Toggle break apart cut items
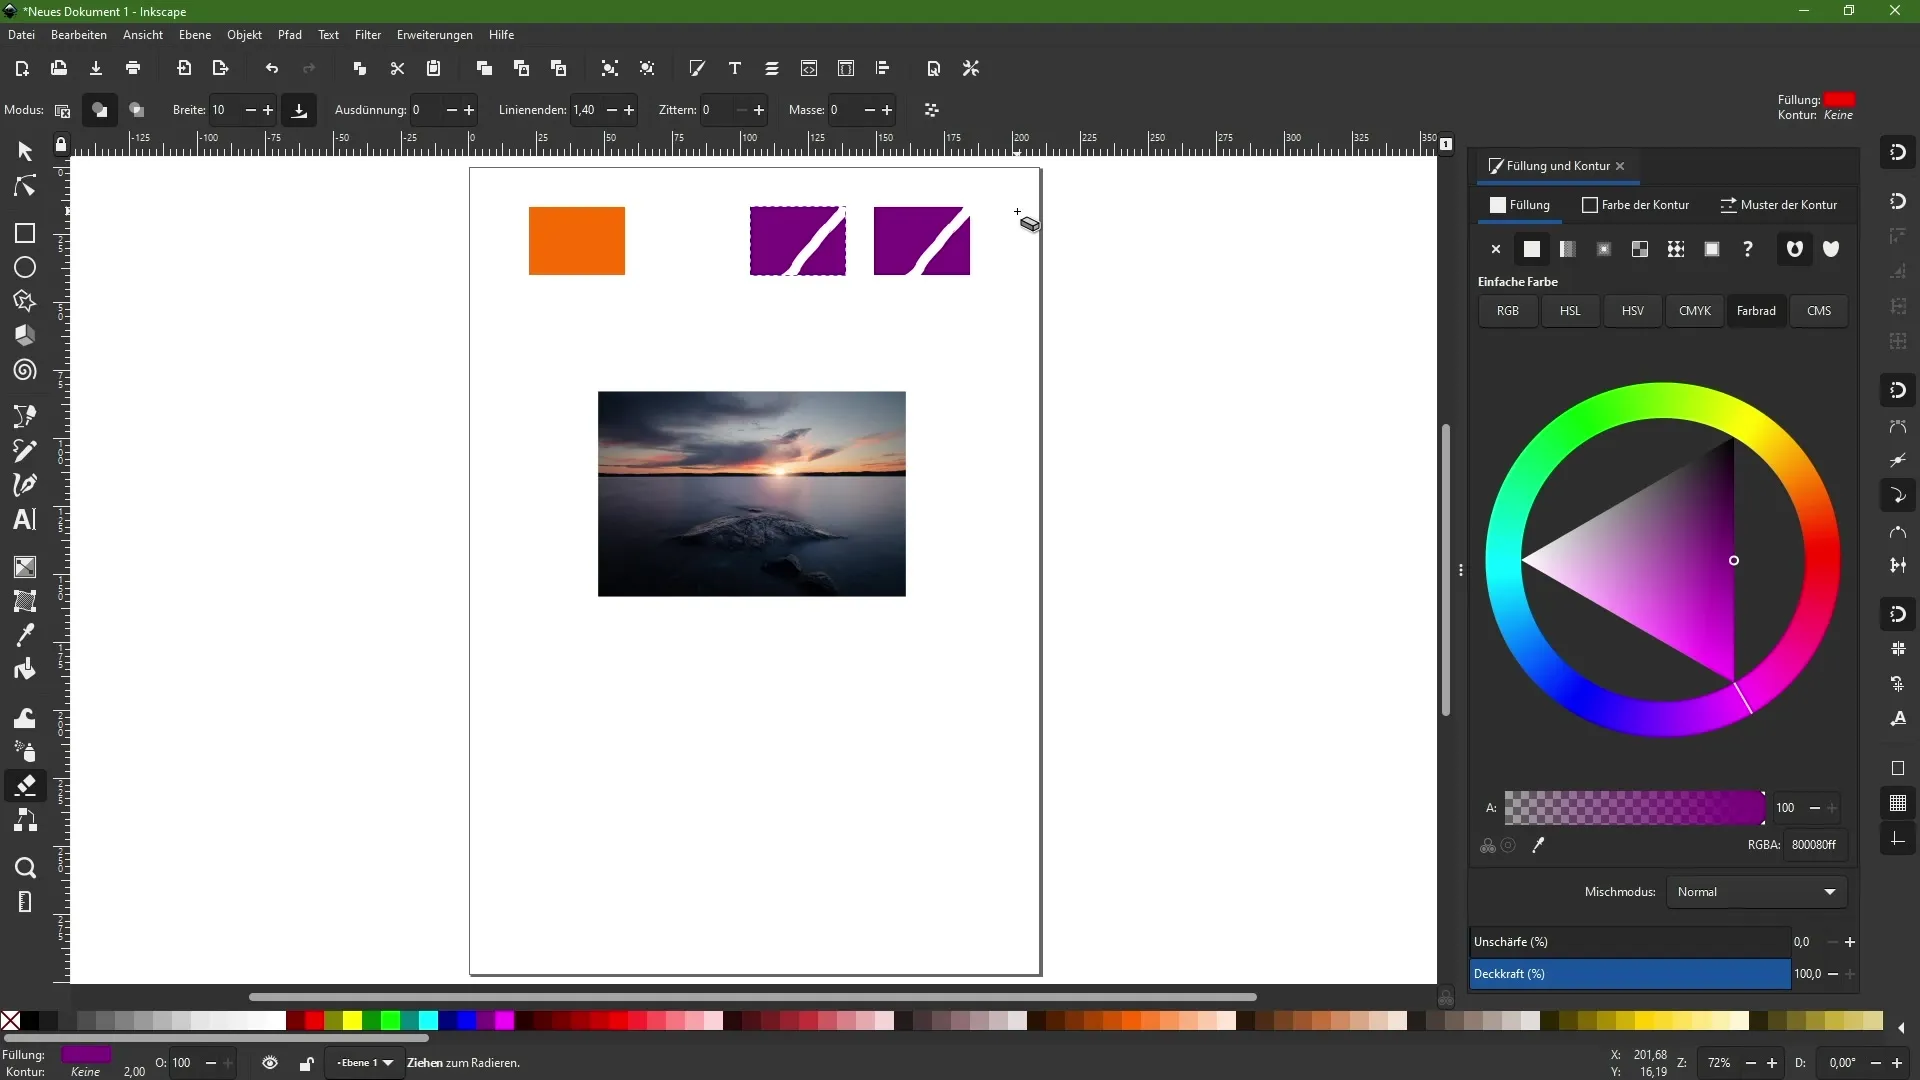 (932, 110)
